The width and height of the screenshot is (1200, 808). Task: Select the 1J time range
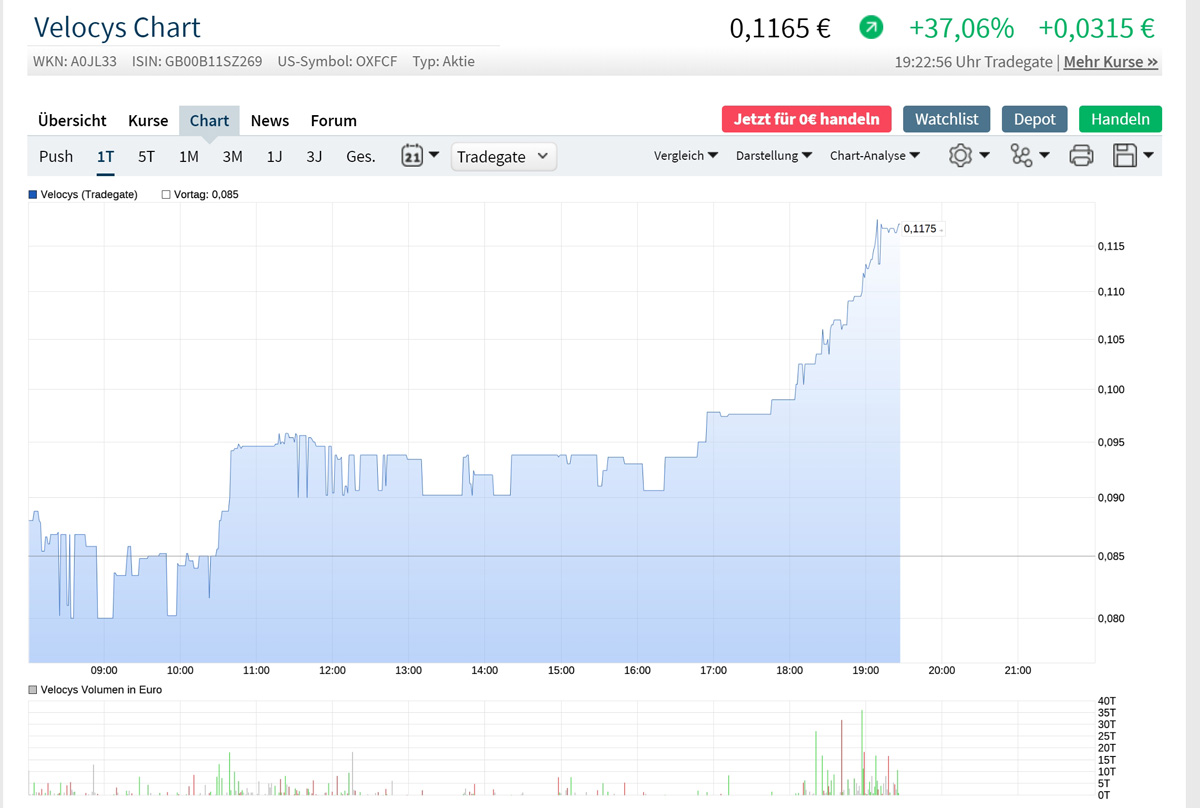[x=274, y=156]
